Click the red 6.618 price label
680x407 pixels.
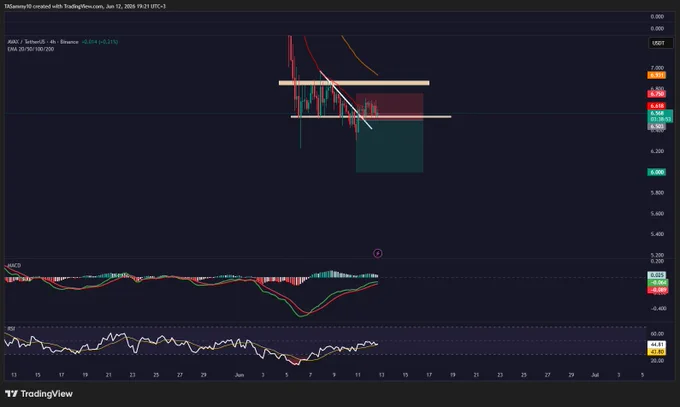click(657, 106)
